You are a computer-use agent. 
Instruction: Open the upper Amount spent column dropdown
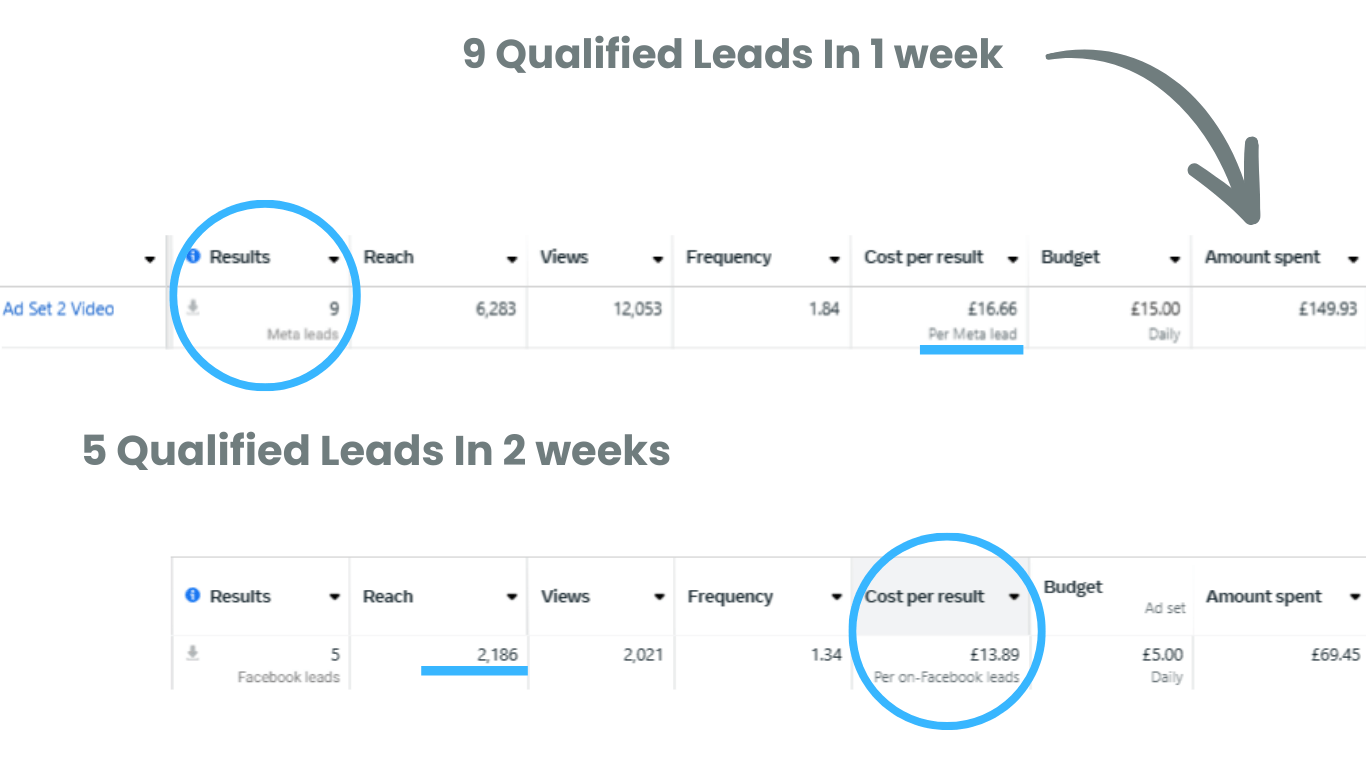point(1354,259)
